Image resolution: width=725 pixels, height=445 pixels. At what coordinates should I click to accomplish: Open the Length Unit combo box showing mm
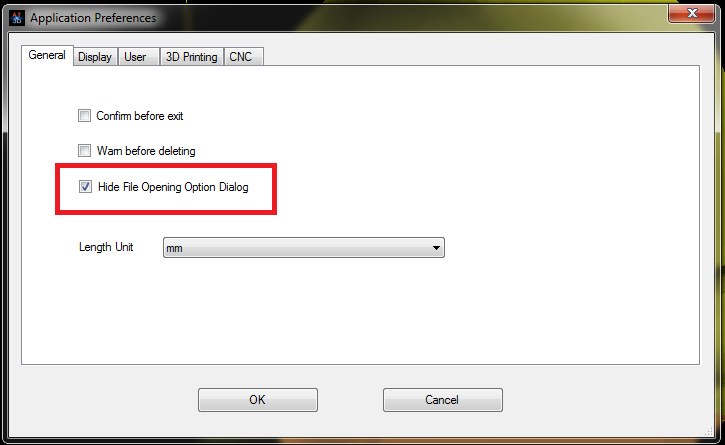click(304, 247)
